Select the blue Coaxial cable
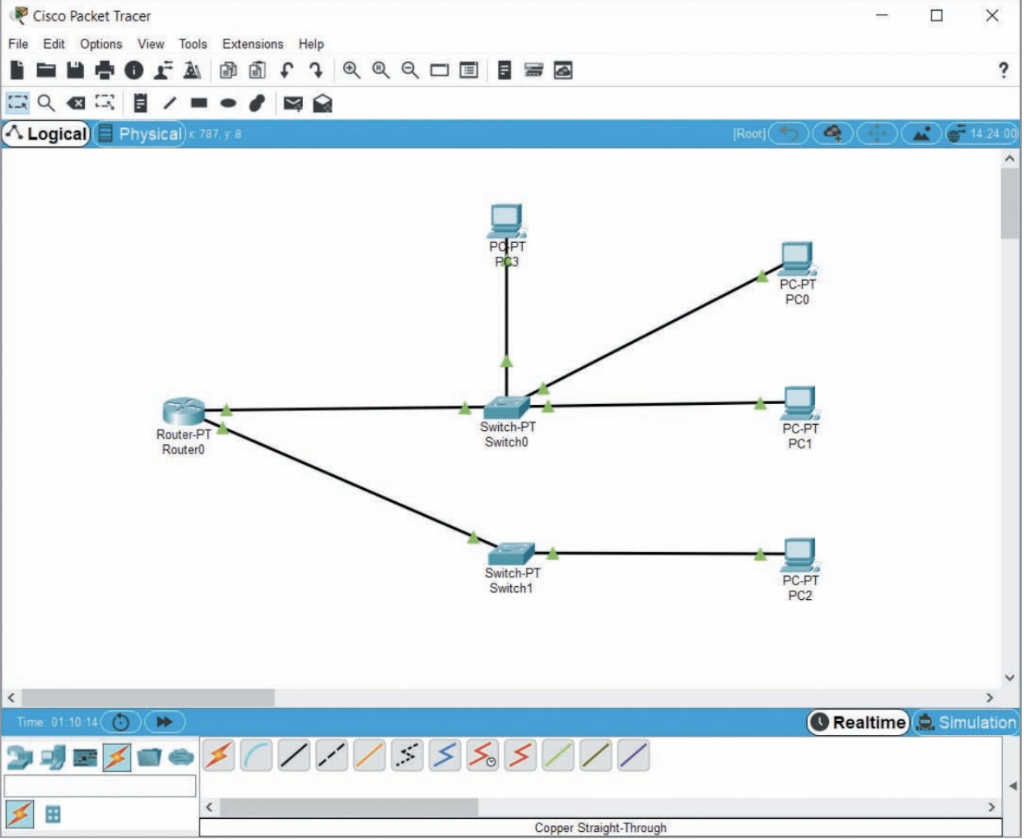This screenshot has height=839, width=1024. pos(445,755)
